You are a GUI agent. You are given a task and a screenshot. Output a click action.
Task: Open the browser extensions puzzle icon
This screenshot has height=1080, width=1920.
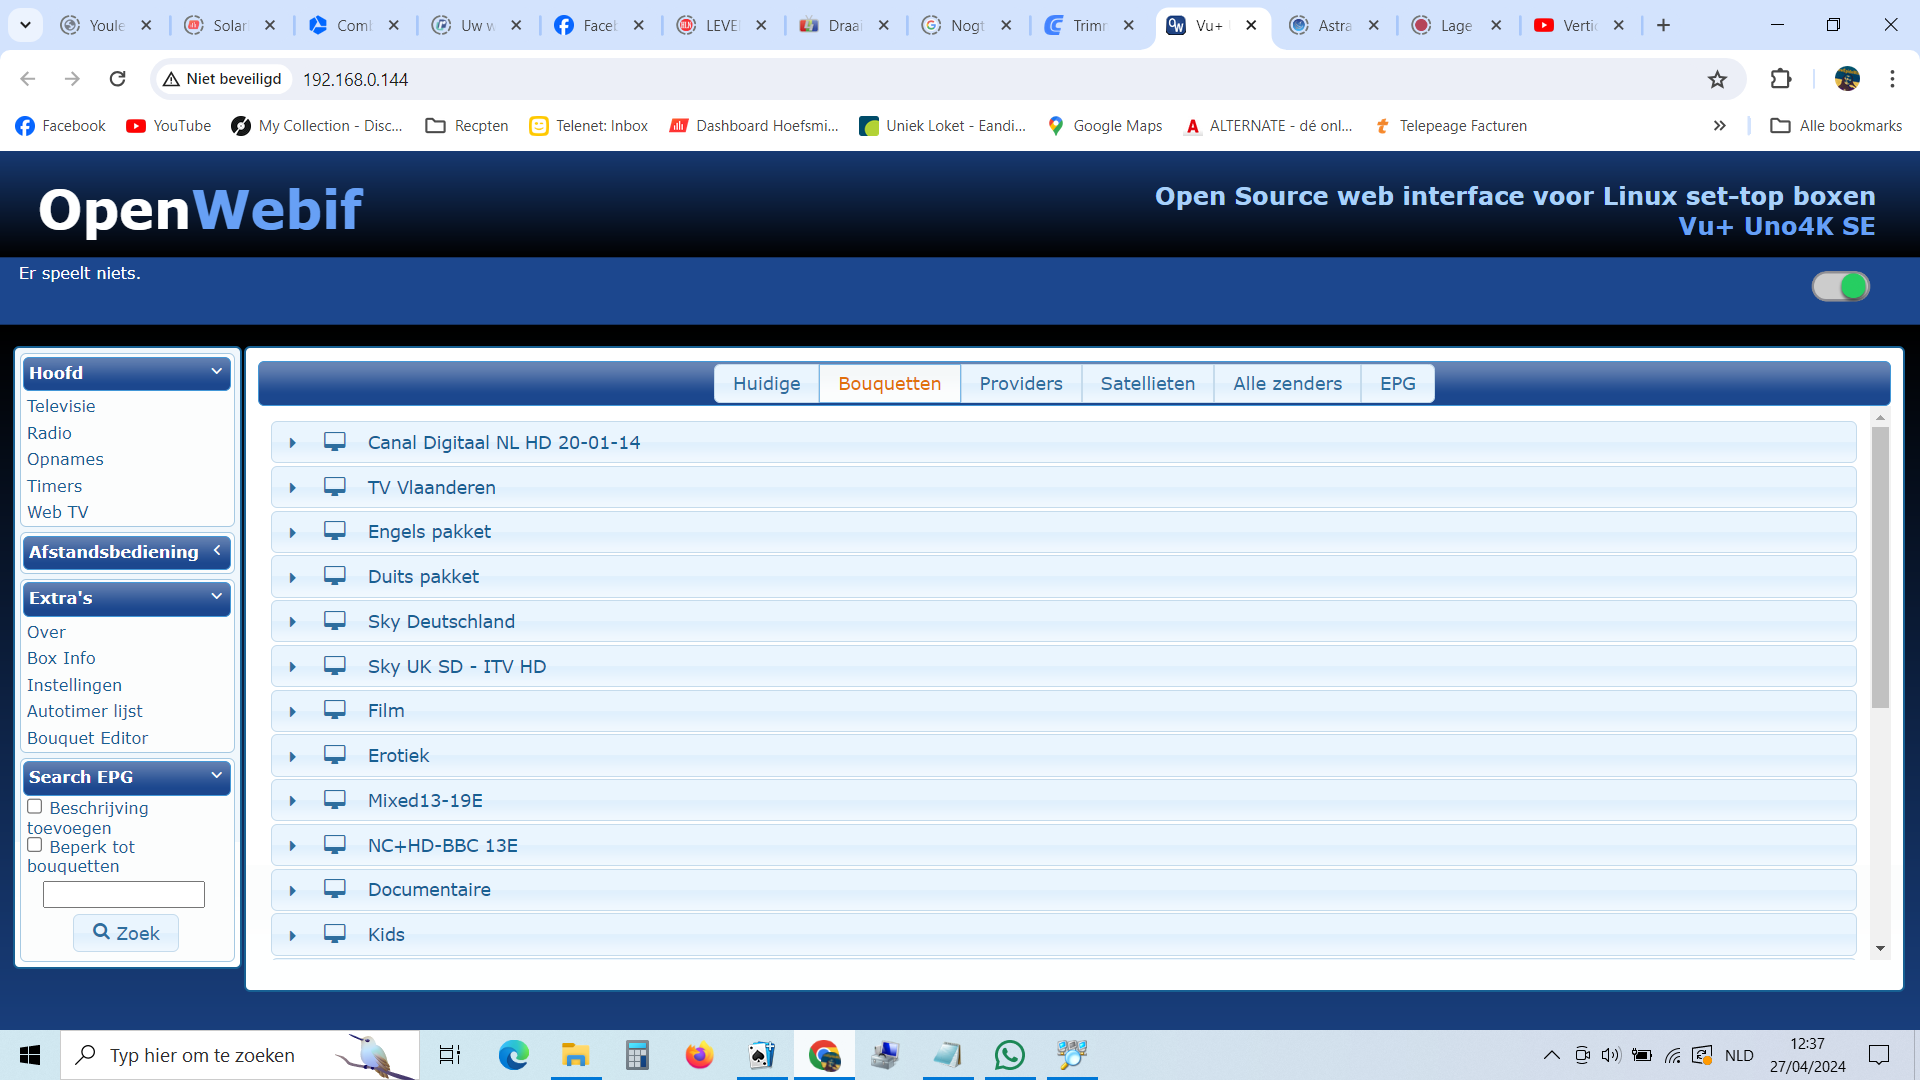point(1781,79)
